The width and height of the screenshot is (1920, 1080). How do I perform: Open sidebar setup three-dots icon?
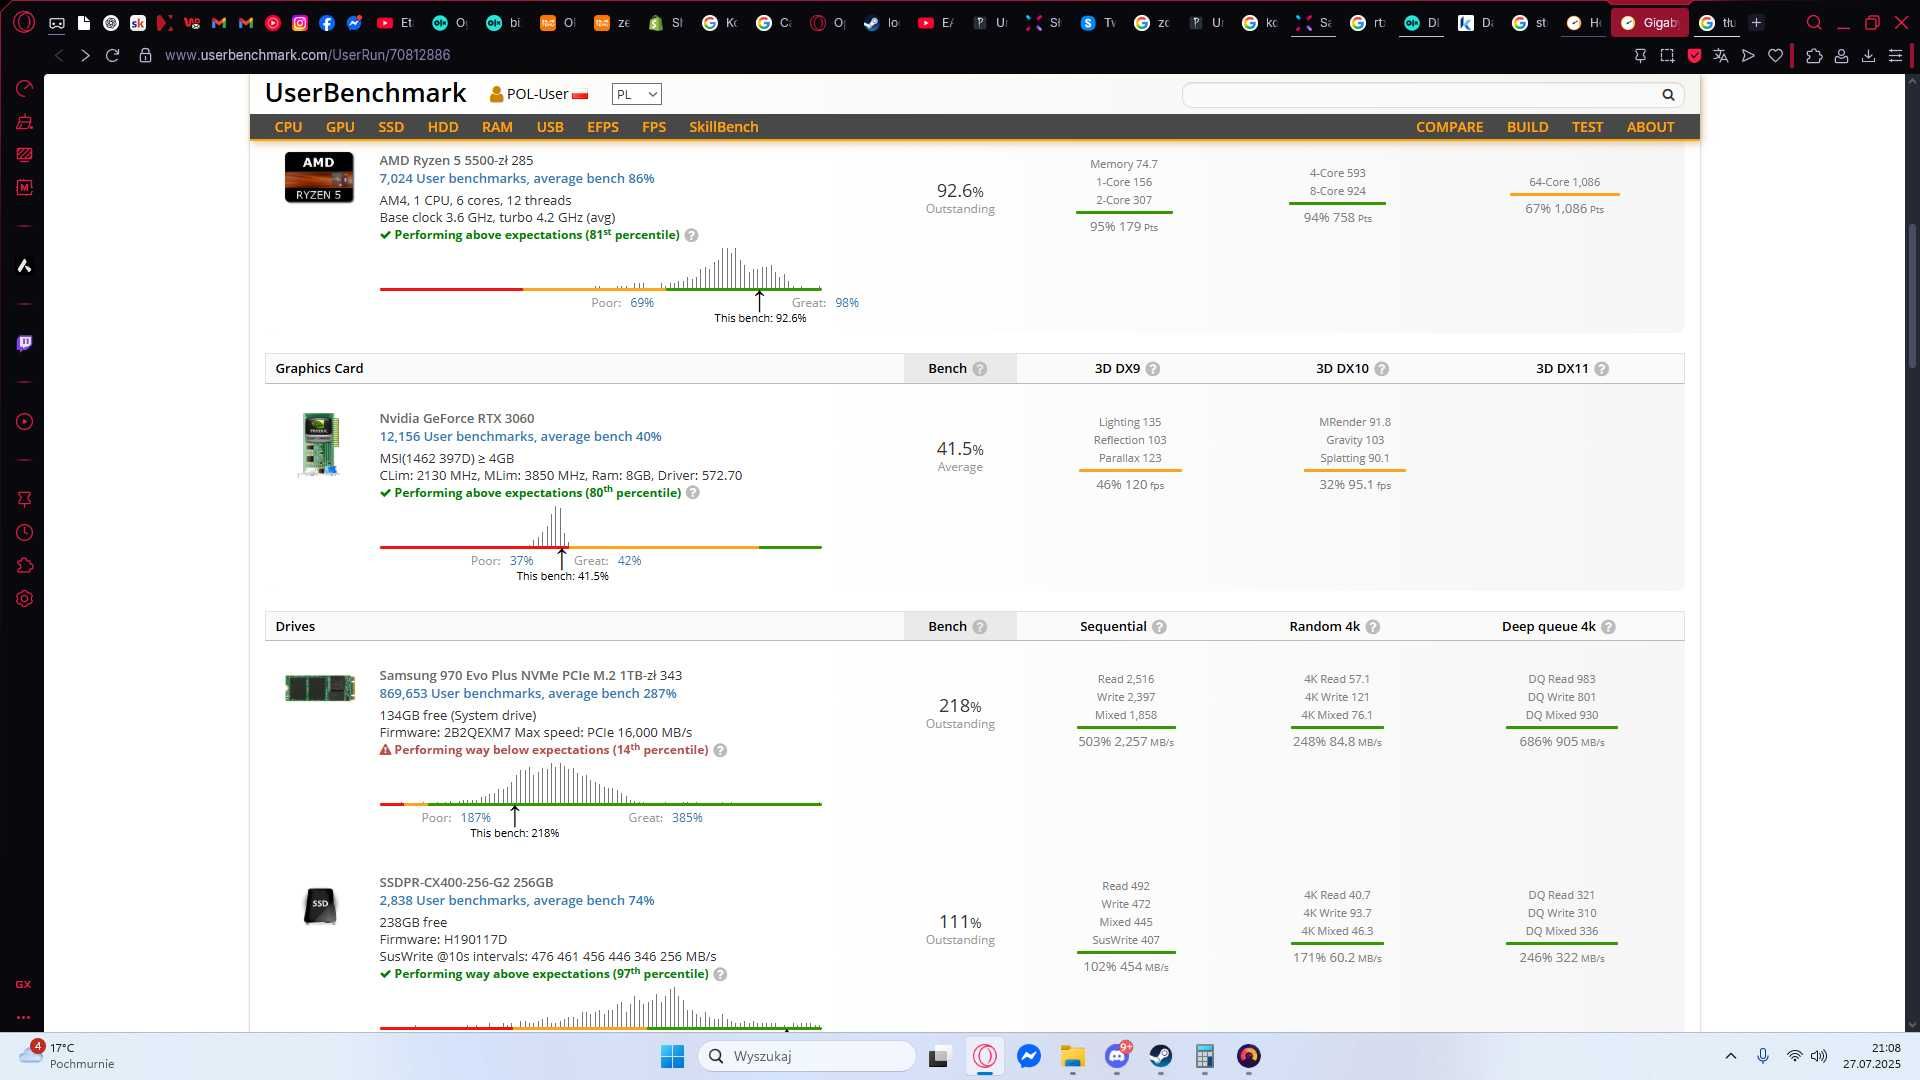click(24, 1017)
